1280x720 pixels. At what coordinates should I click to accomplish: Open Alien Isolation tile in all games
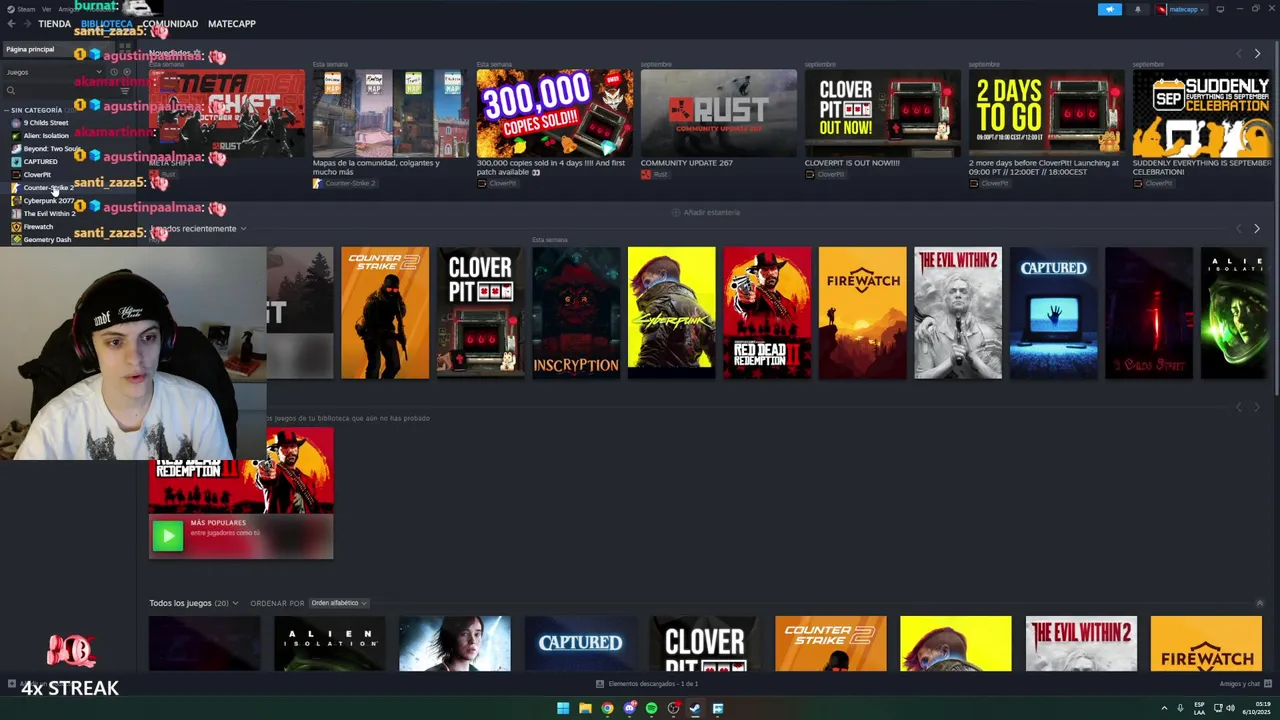329,643
